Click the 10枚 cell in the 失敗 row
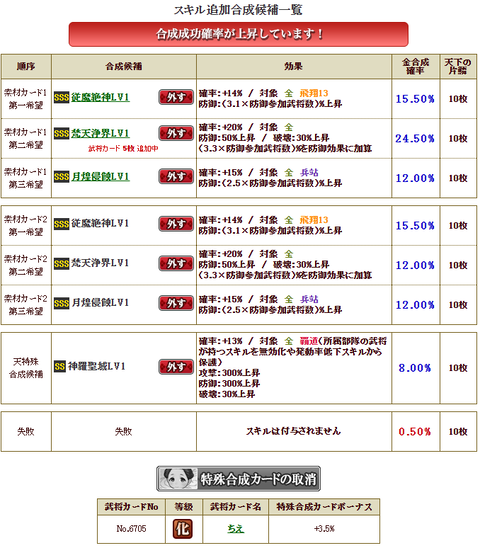The image size is (480, 548). (x=458, y=432)
